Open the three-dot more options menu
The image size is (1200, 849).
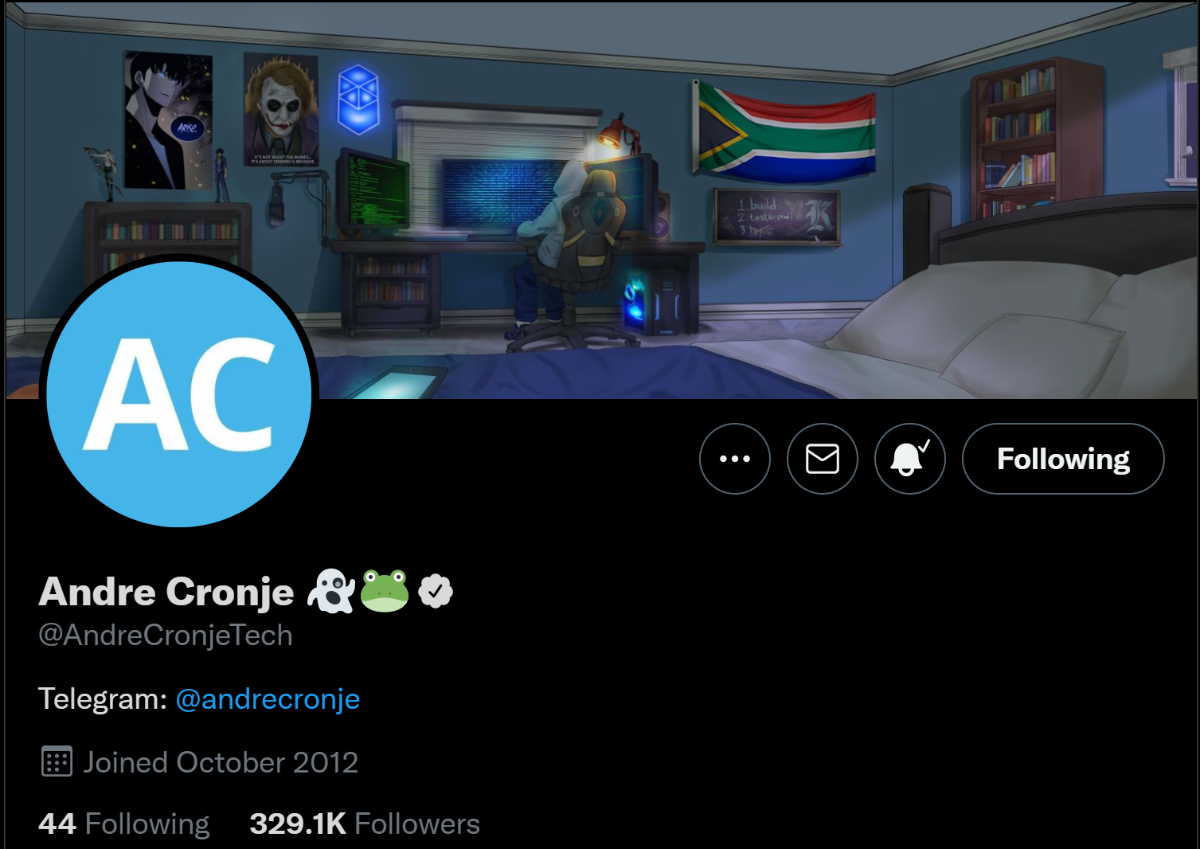(735, 459)
